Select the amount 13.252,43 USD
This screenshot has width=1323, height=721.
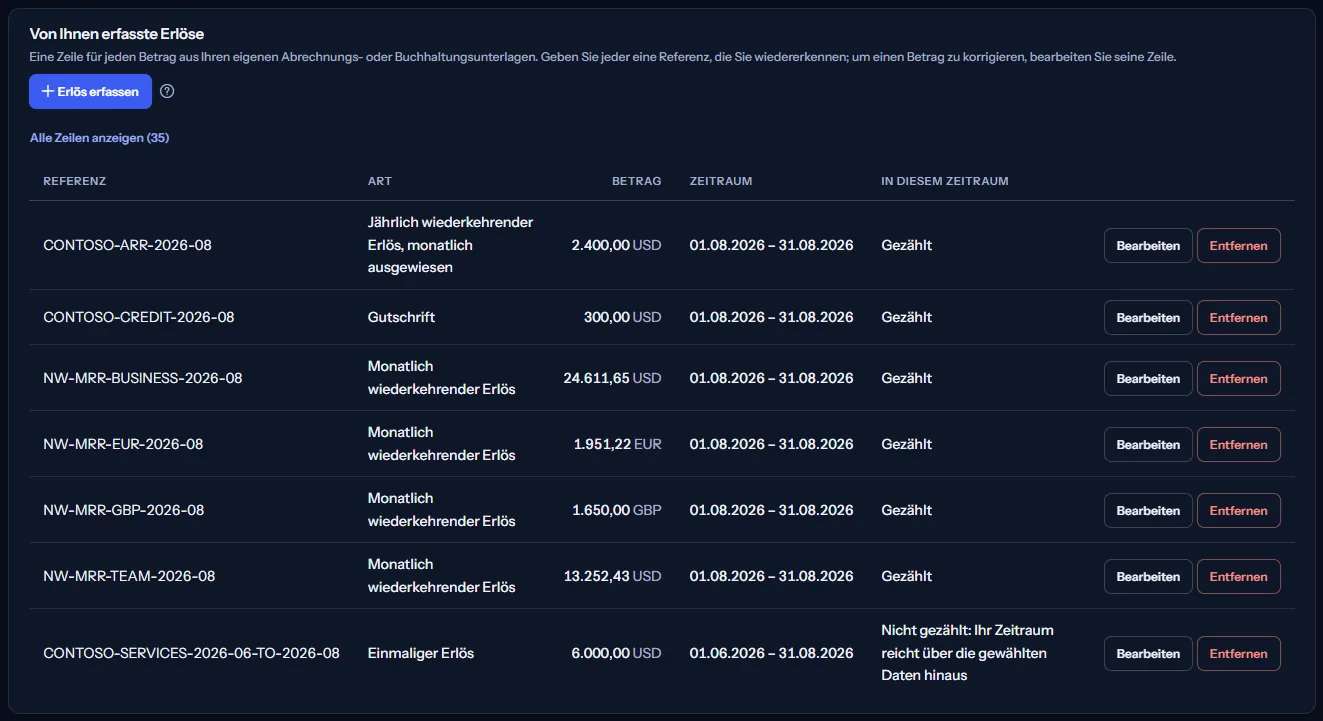612,576
